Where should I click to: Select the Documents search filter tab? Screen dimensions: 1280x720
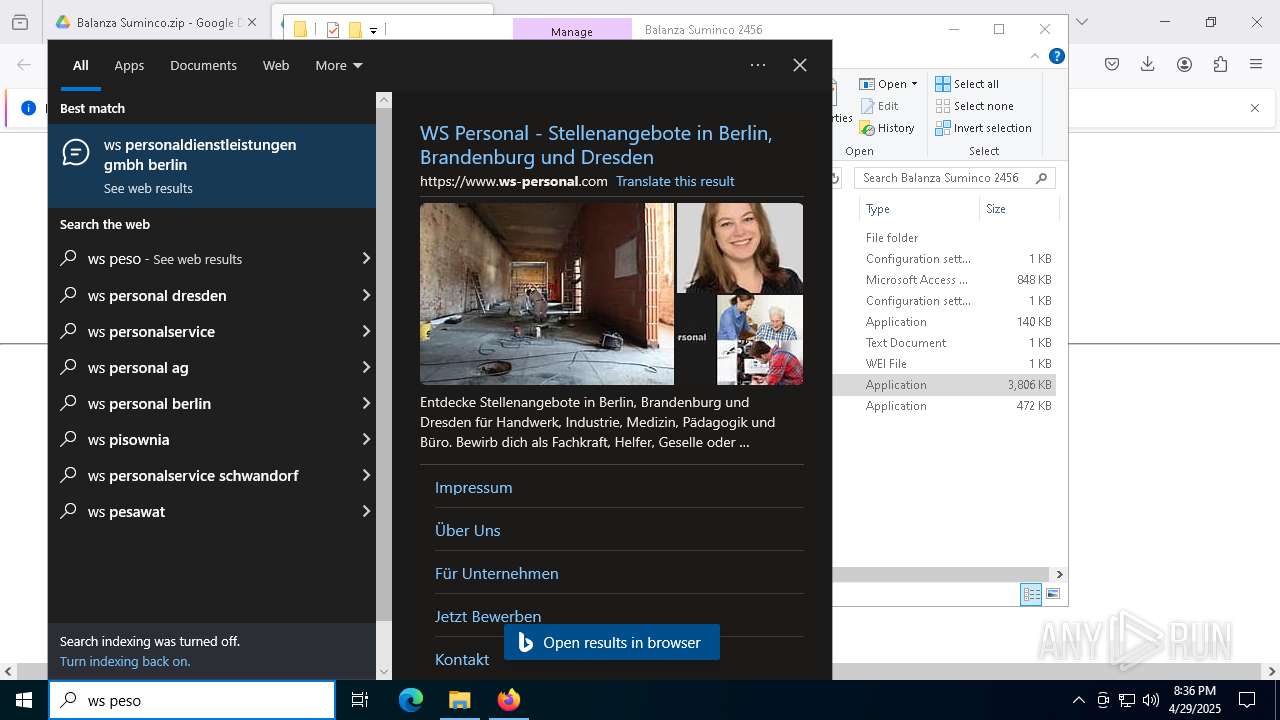[203, 65]
